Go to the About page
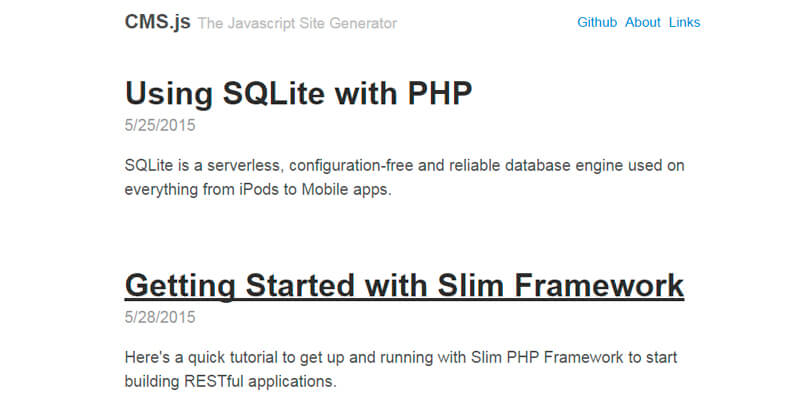The image size is (800, 400). (x=643, y=22)
